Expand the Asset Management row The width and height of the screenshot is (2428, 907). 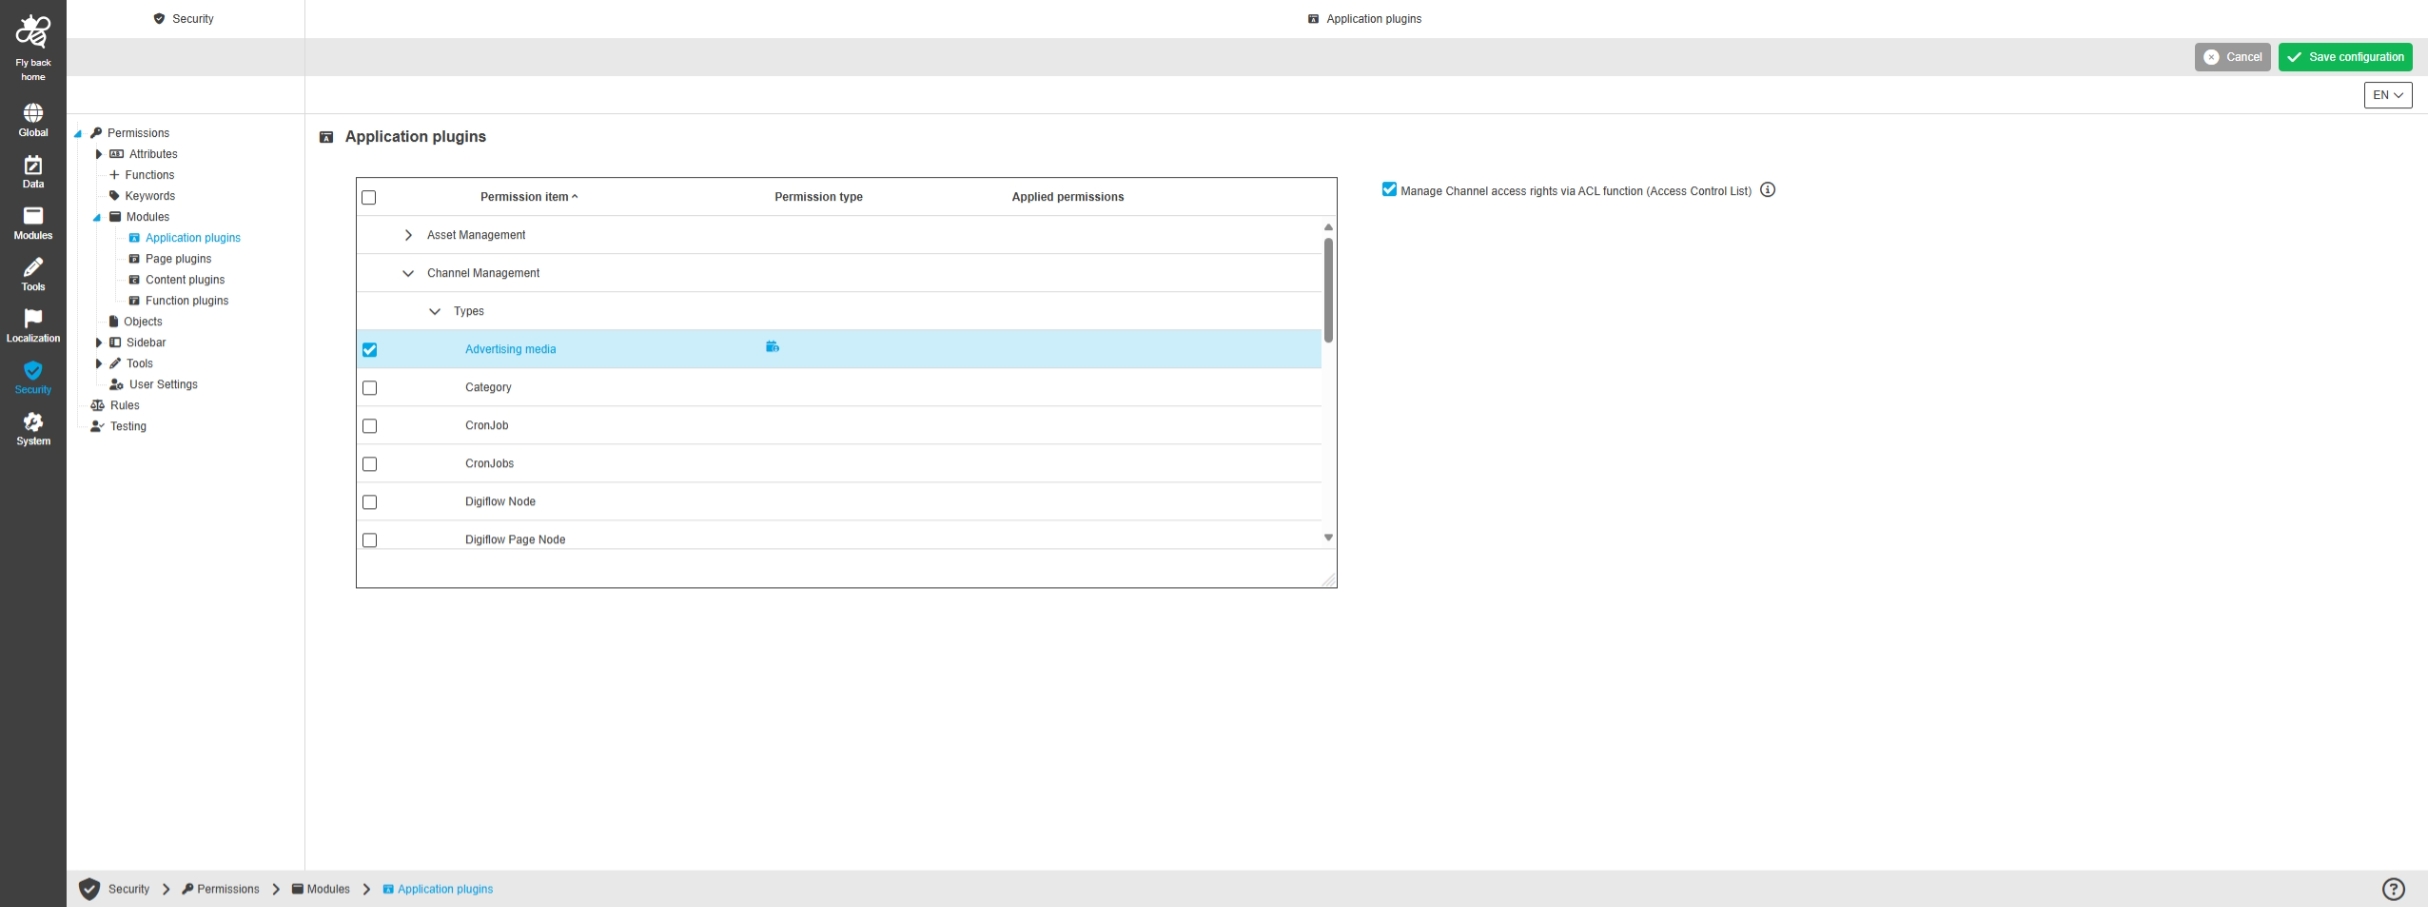(x=408, y=235)
